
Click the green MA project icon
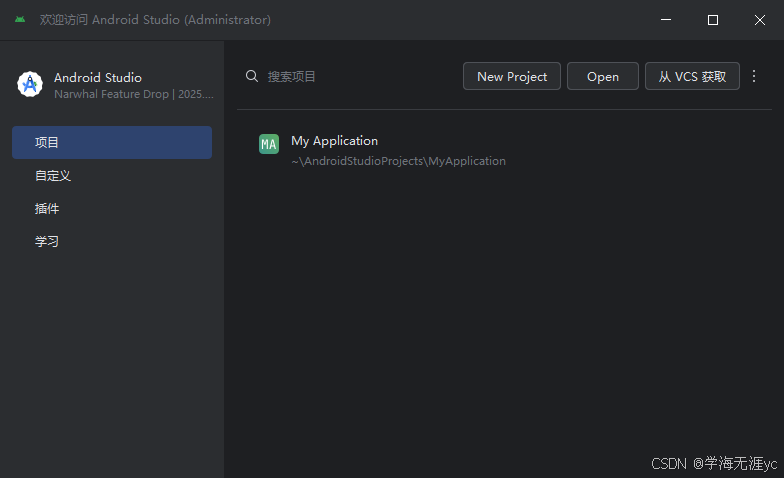click(x=268, y=144)
